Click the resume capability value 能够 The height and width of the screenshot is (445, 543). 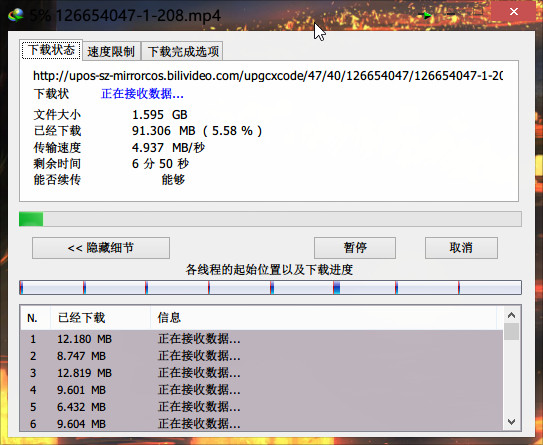pyautogui.click(x=173, y=180)
